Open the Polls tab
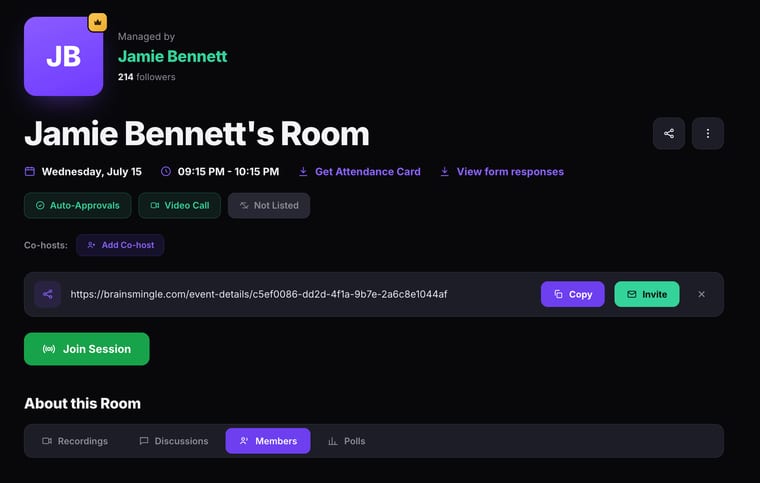The image size is (760, 483). pyautogui.click(x=347, y=441)
